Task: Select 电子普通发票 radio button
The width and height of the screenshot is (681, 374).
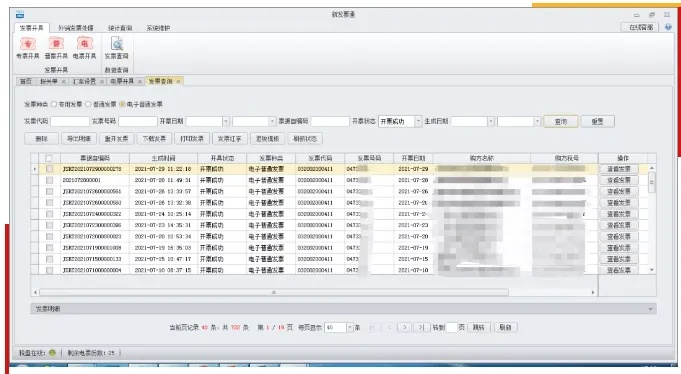Action: coord(122,104)
